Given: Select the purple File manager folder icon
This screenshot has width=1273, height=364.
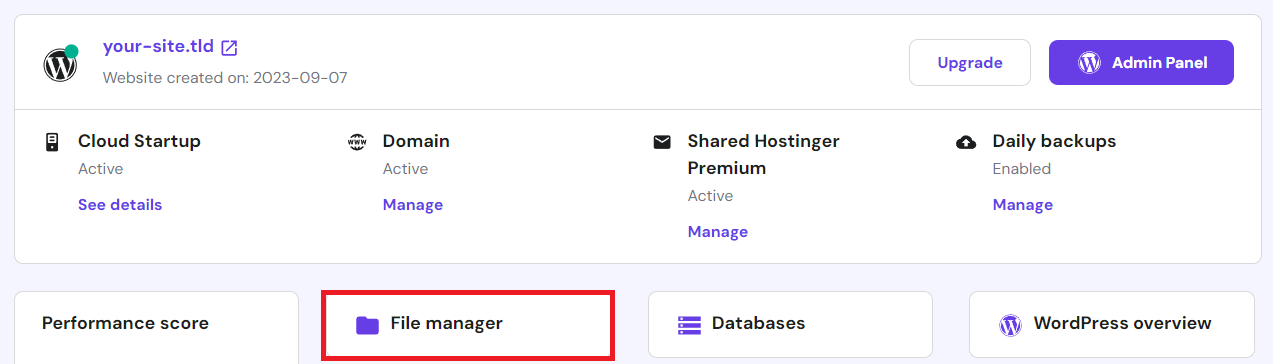Looking at the screenshot, I should point(367,324).
